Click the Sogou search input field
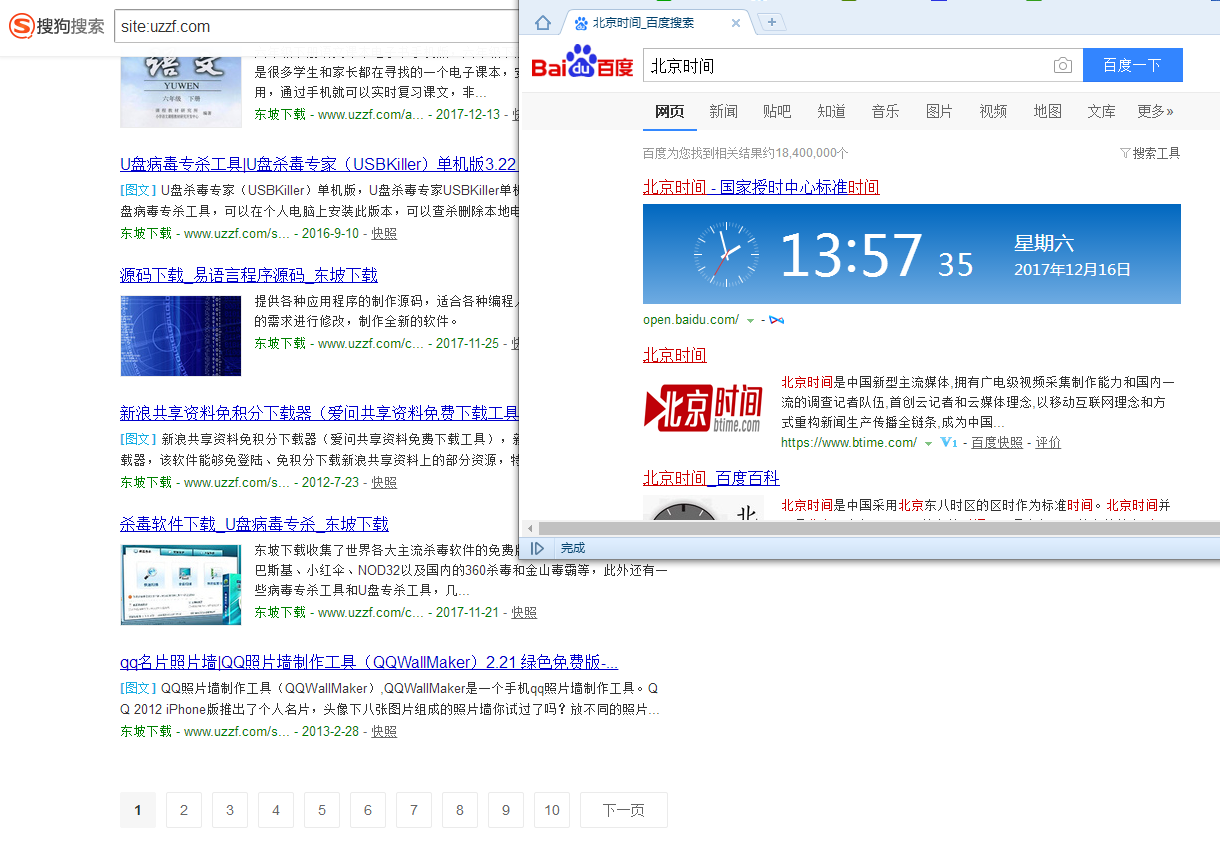The height and width of the screenshot is (849, 1220). click(300, 27)
